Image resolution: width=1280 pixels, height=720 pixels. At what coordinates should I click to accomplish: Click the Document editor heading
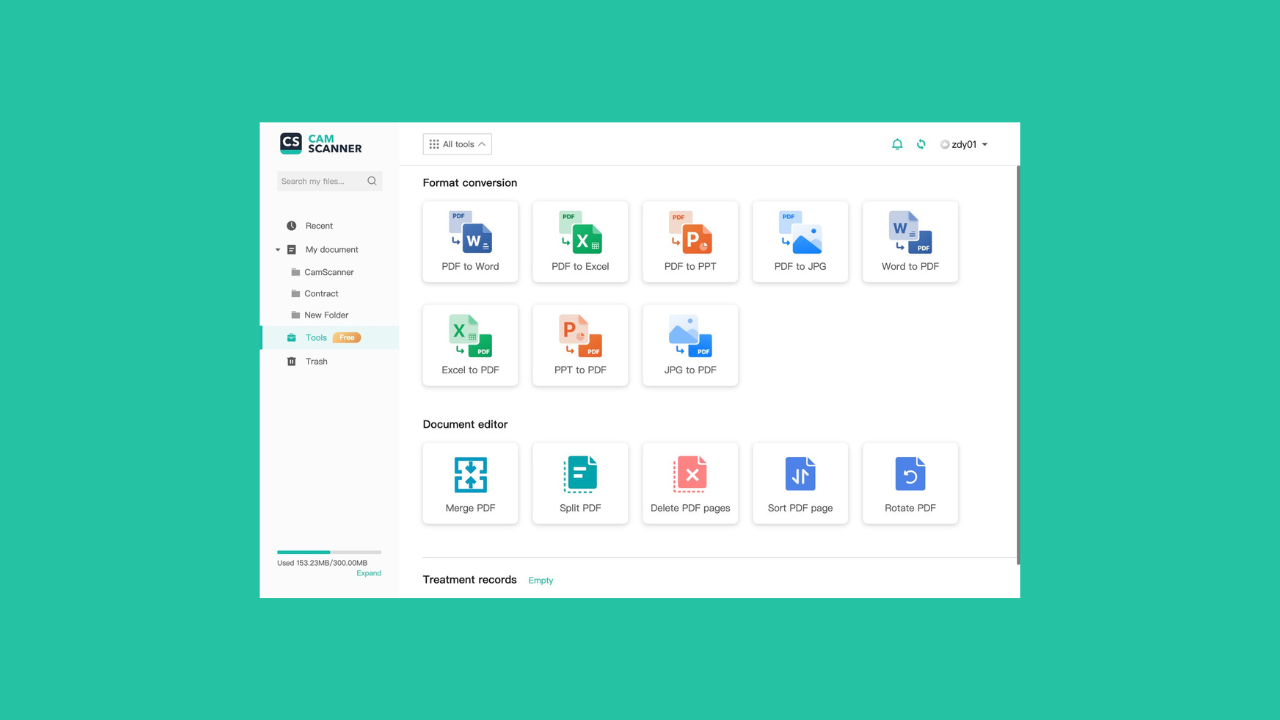coord(465,424)
